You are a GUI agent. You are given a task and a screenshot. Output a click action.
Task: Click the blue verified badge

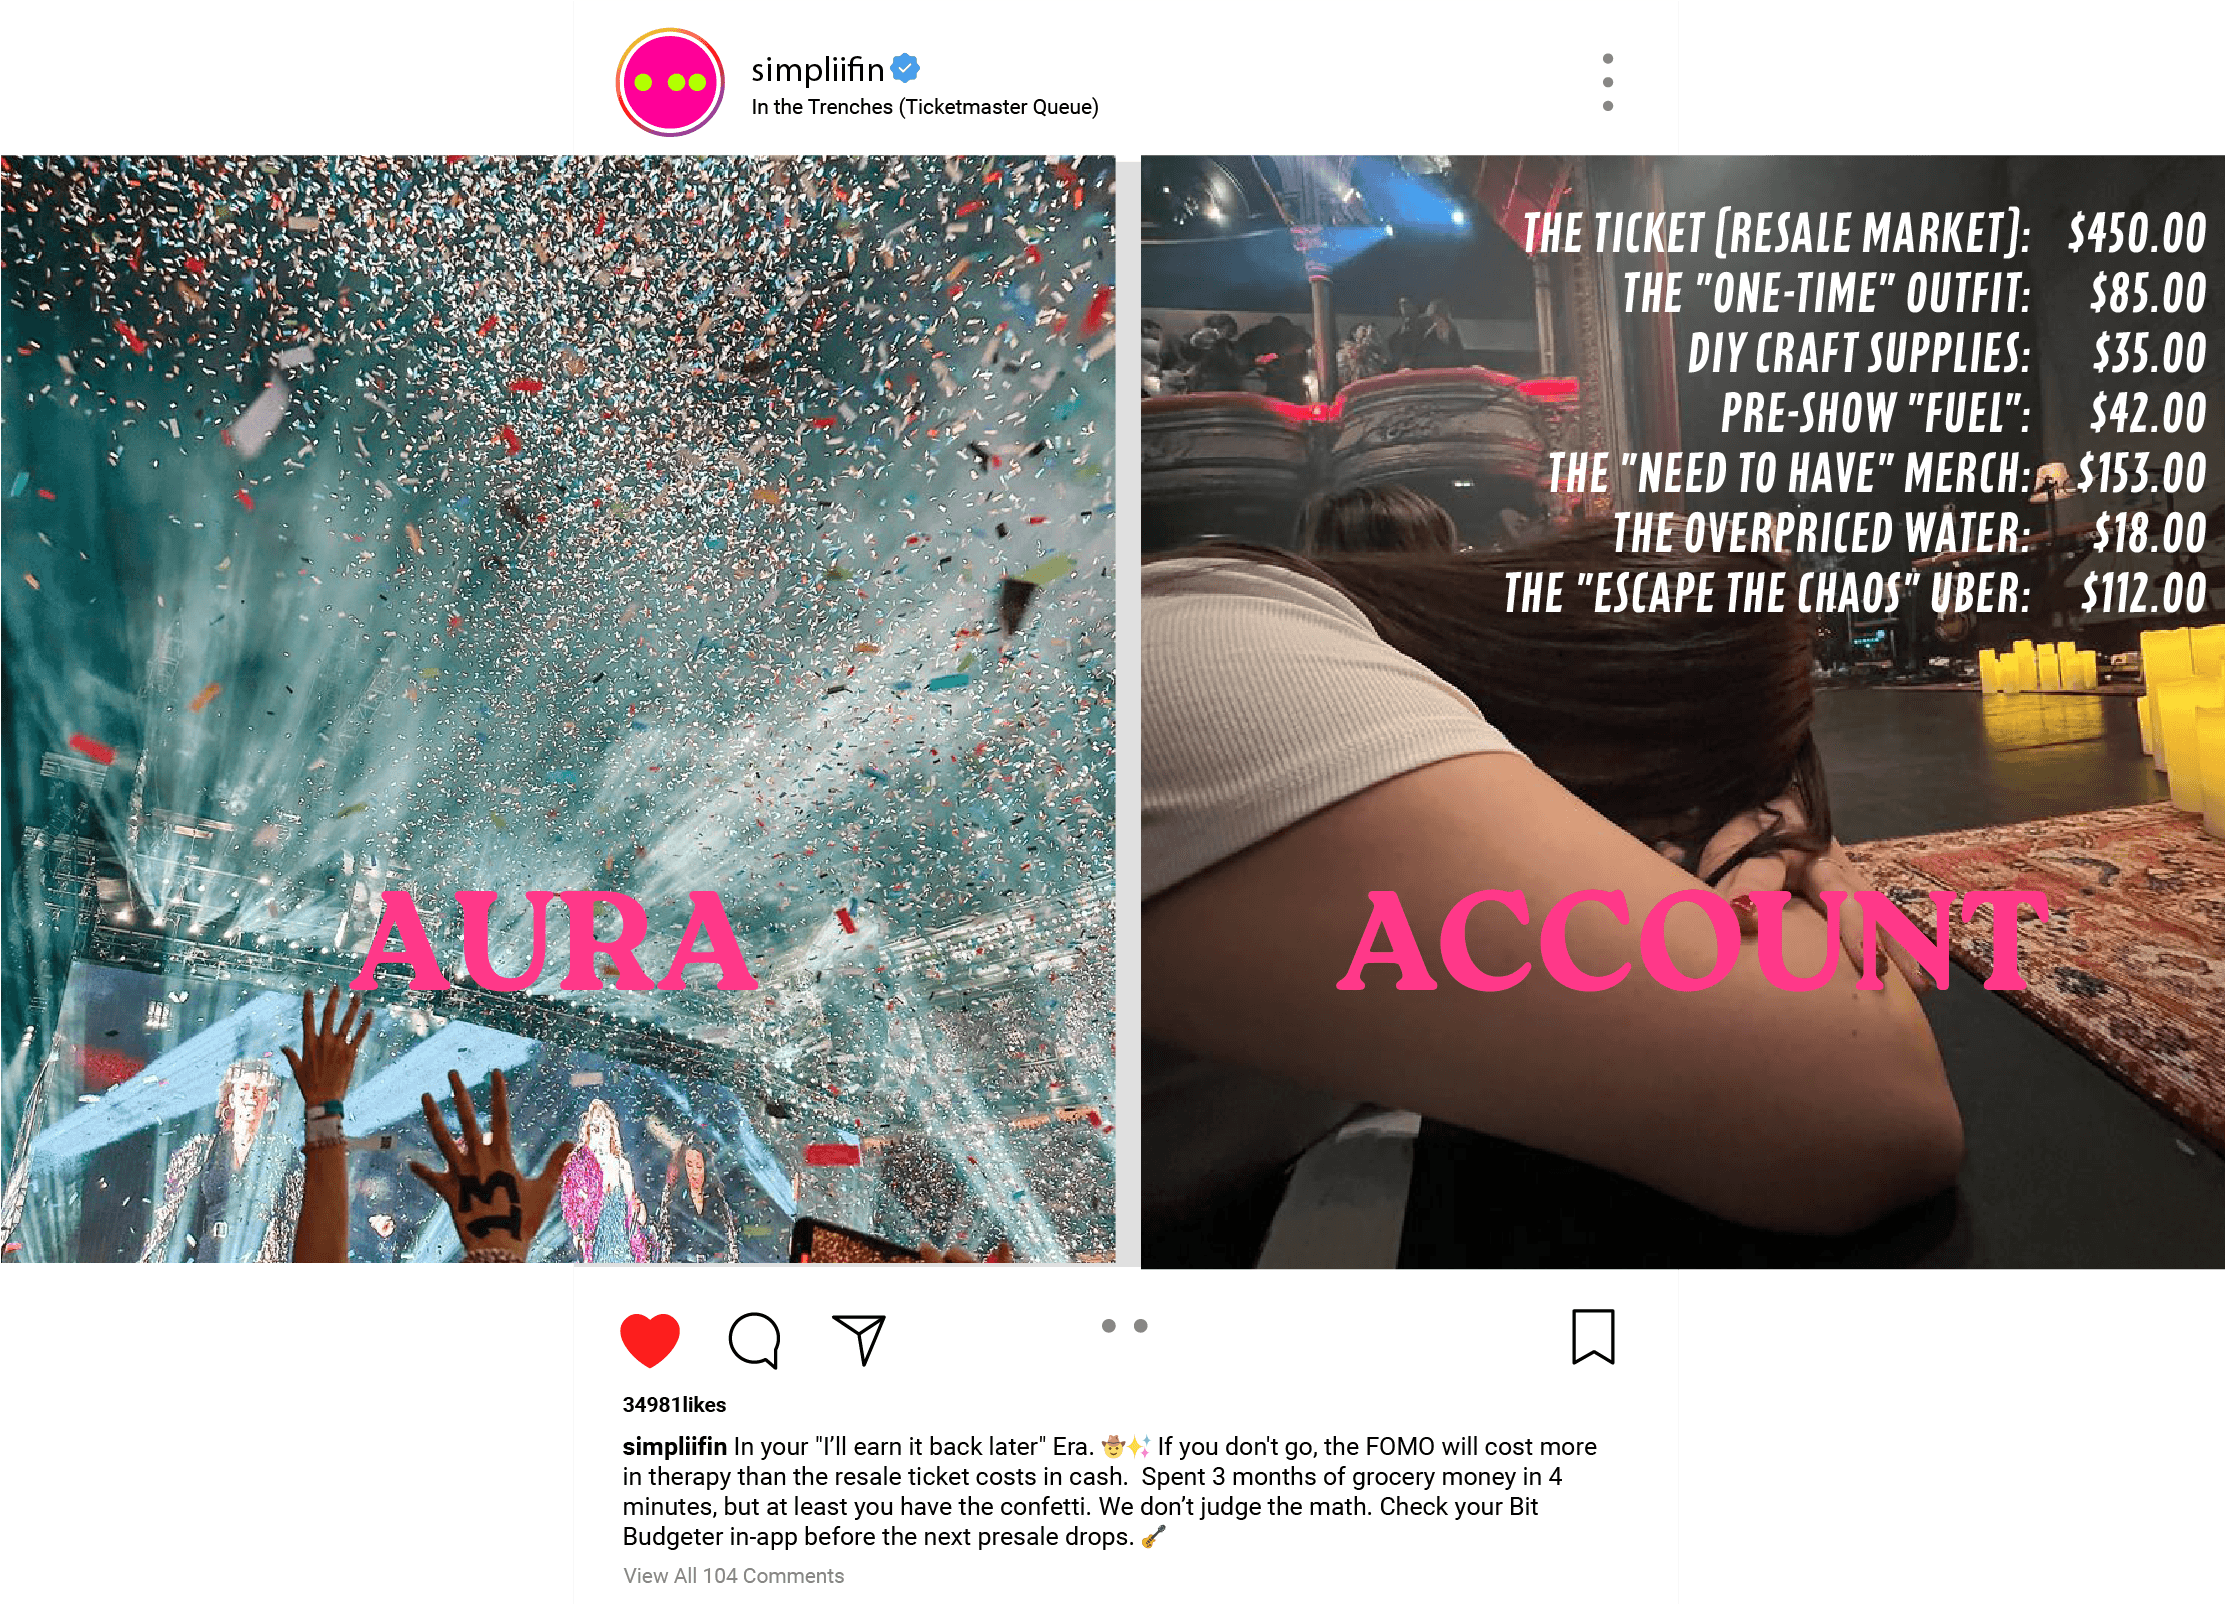[x=905, y=68]
